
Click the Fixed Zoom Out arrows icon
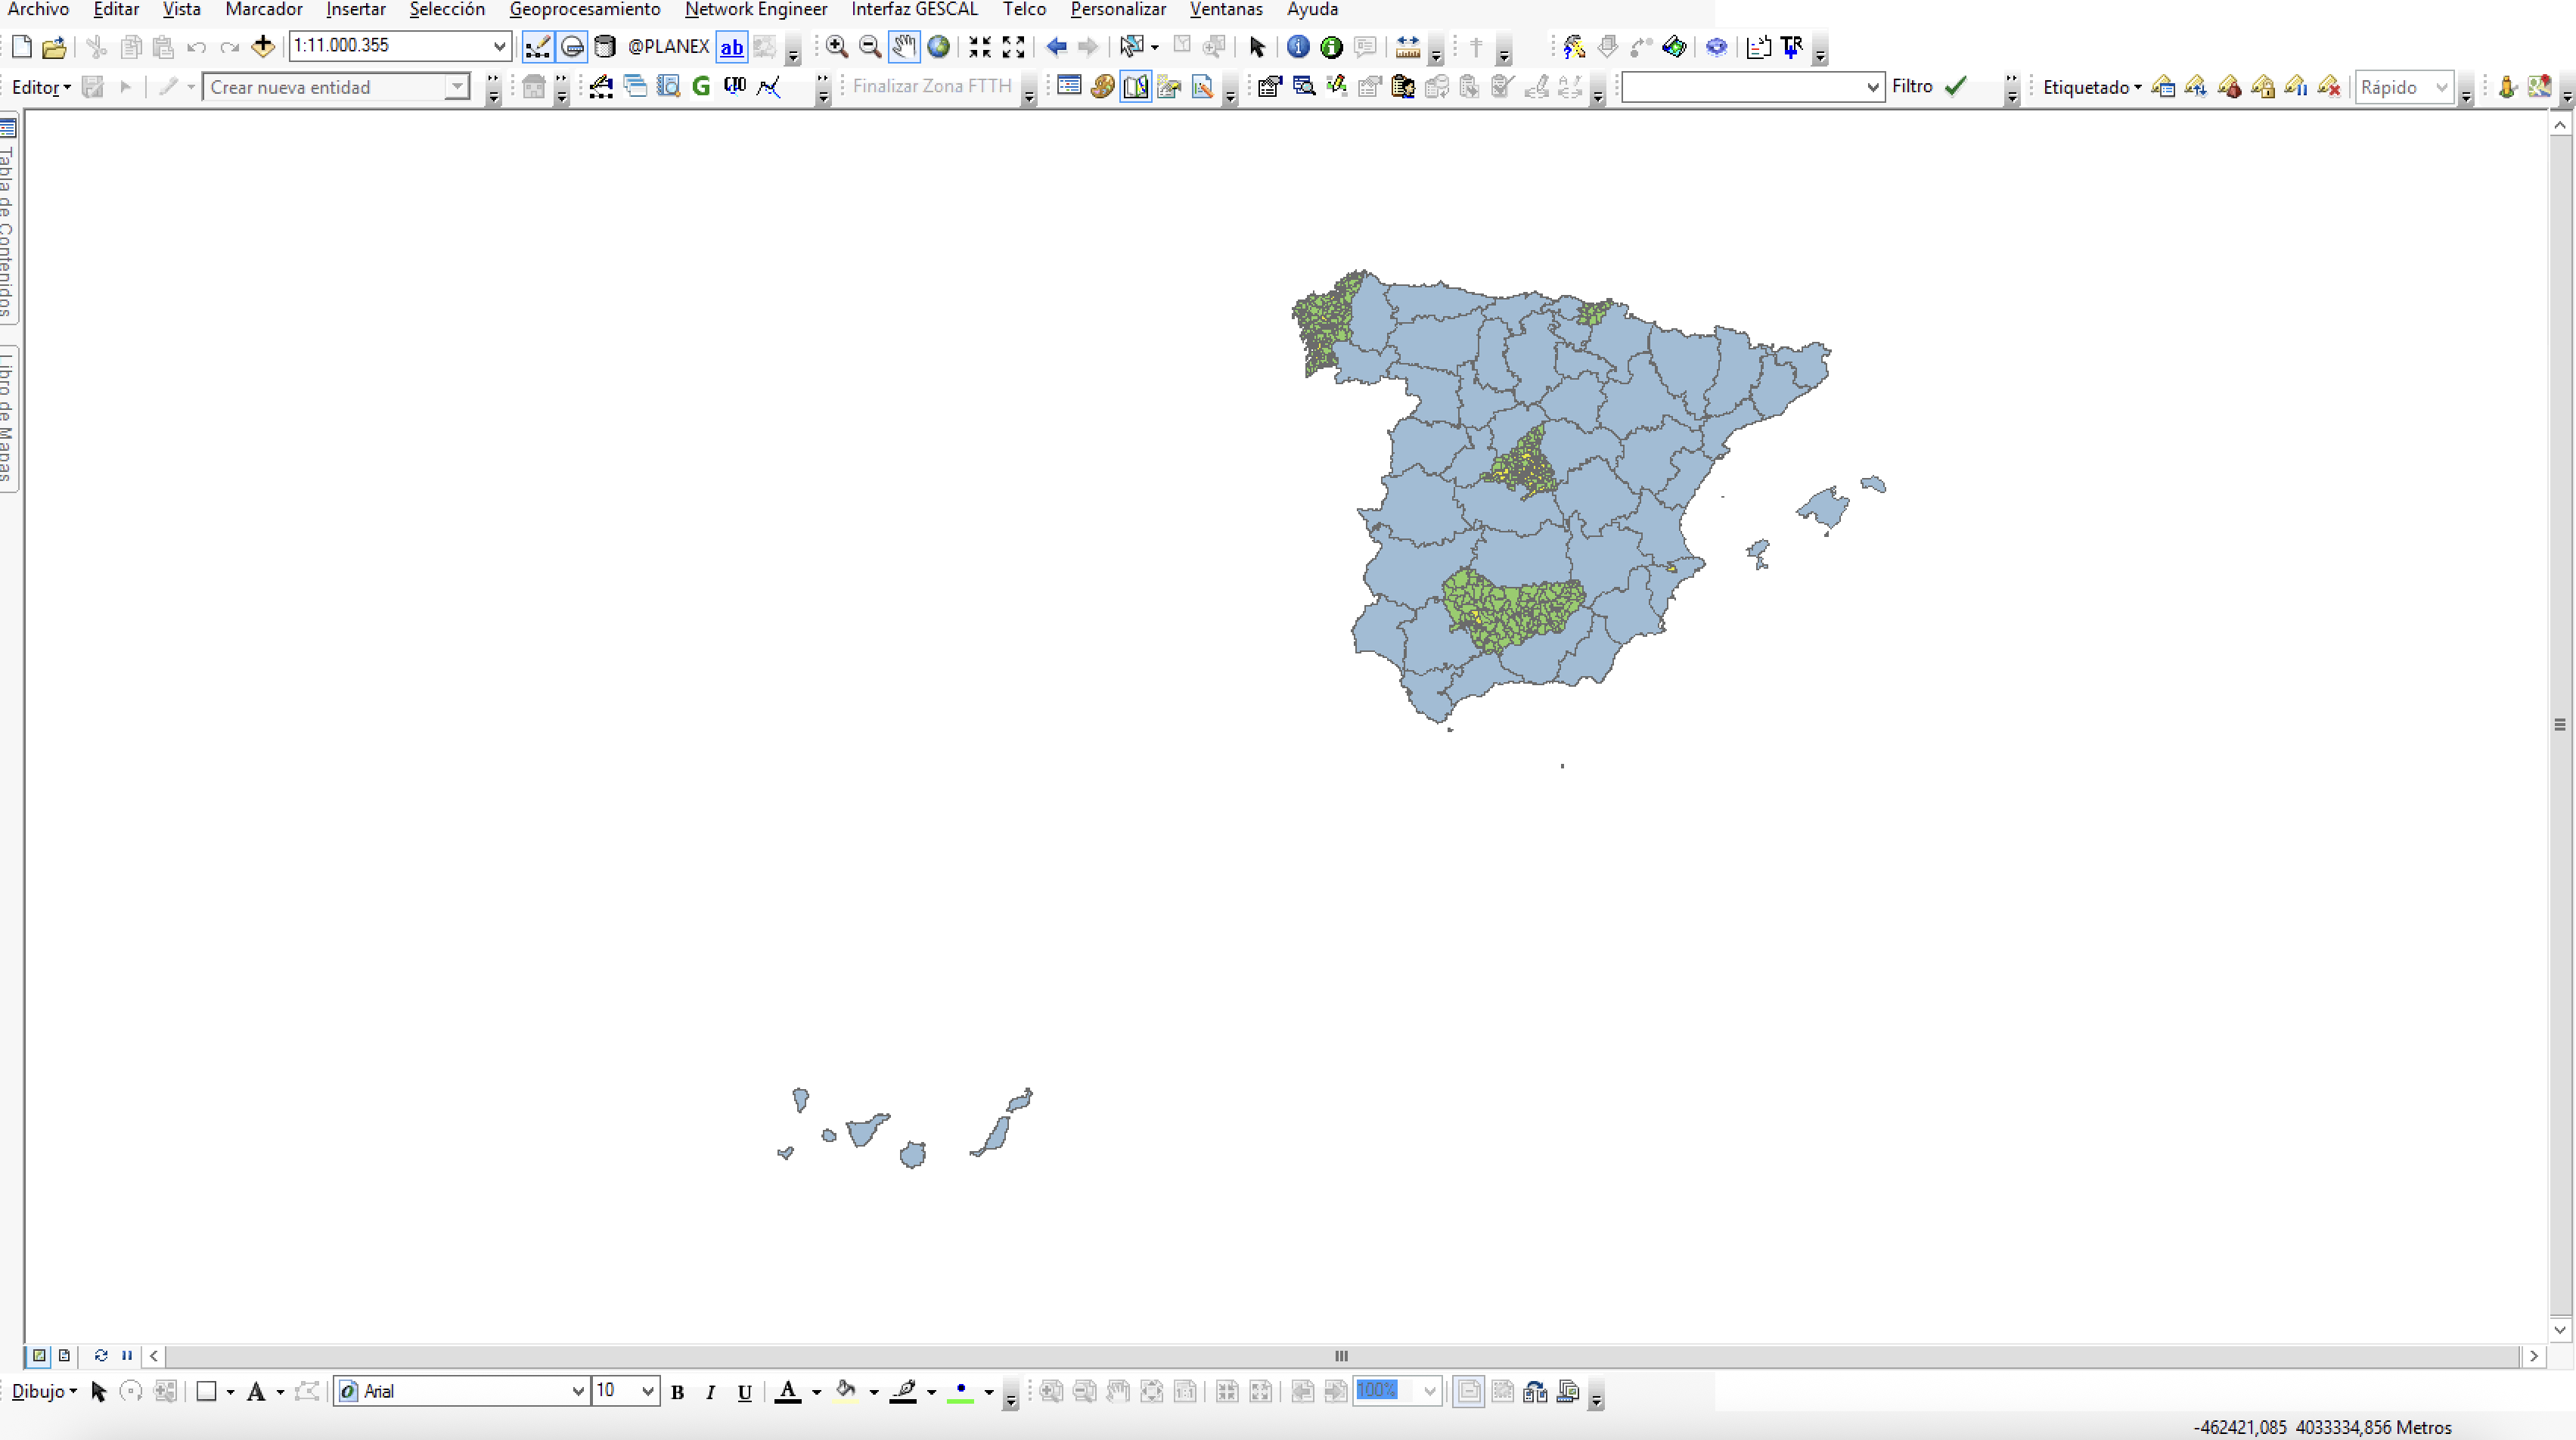tap(1013, 46)
